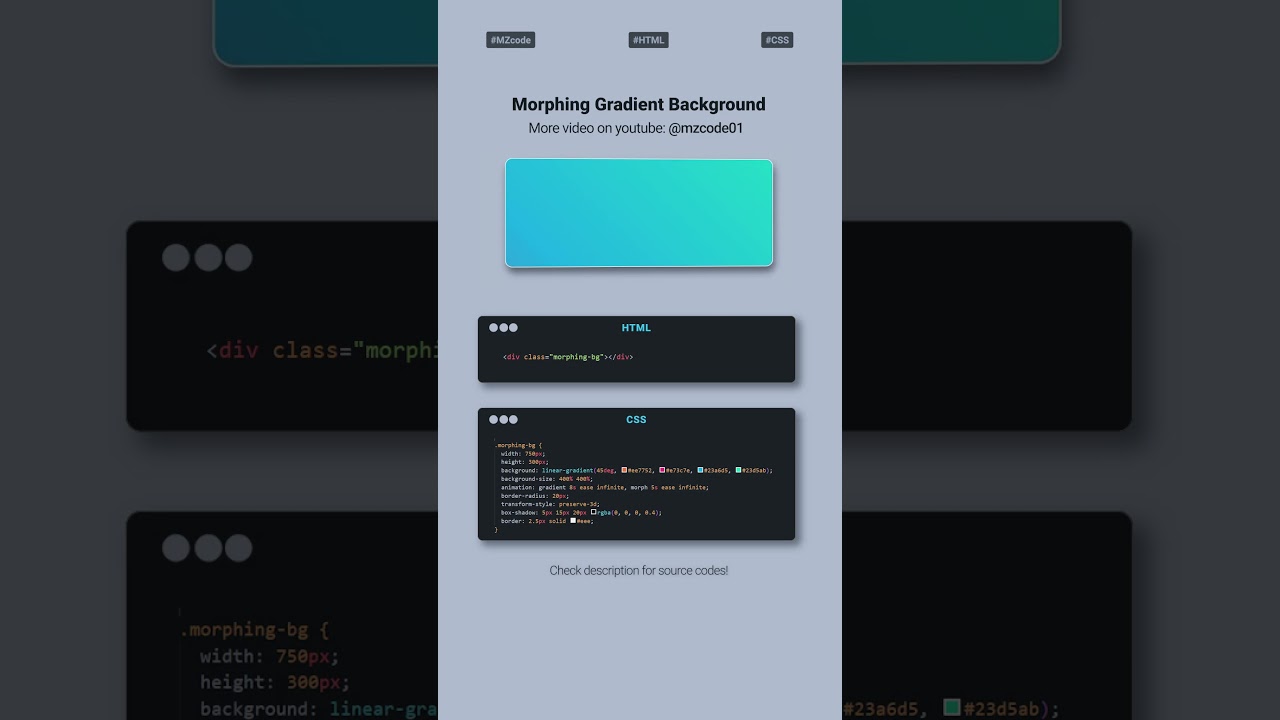Click the large blurred .morphing-bg { background text
Image resolution: width=1280 pixels, height=720 pixels.
pos(254,630)
